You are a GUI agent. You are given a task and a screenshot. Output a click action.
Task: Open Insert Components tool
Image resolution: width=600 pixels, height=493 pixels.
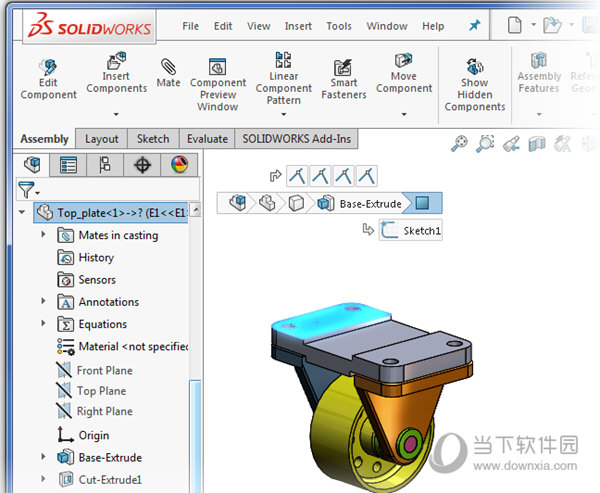(x=116, y=73)
